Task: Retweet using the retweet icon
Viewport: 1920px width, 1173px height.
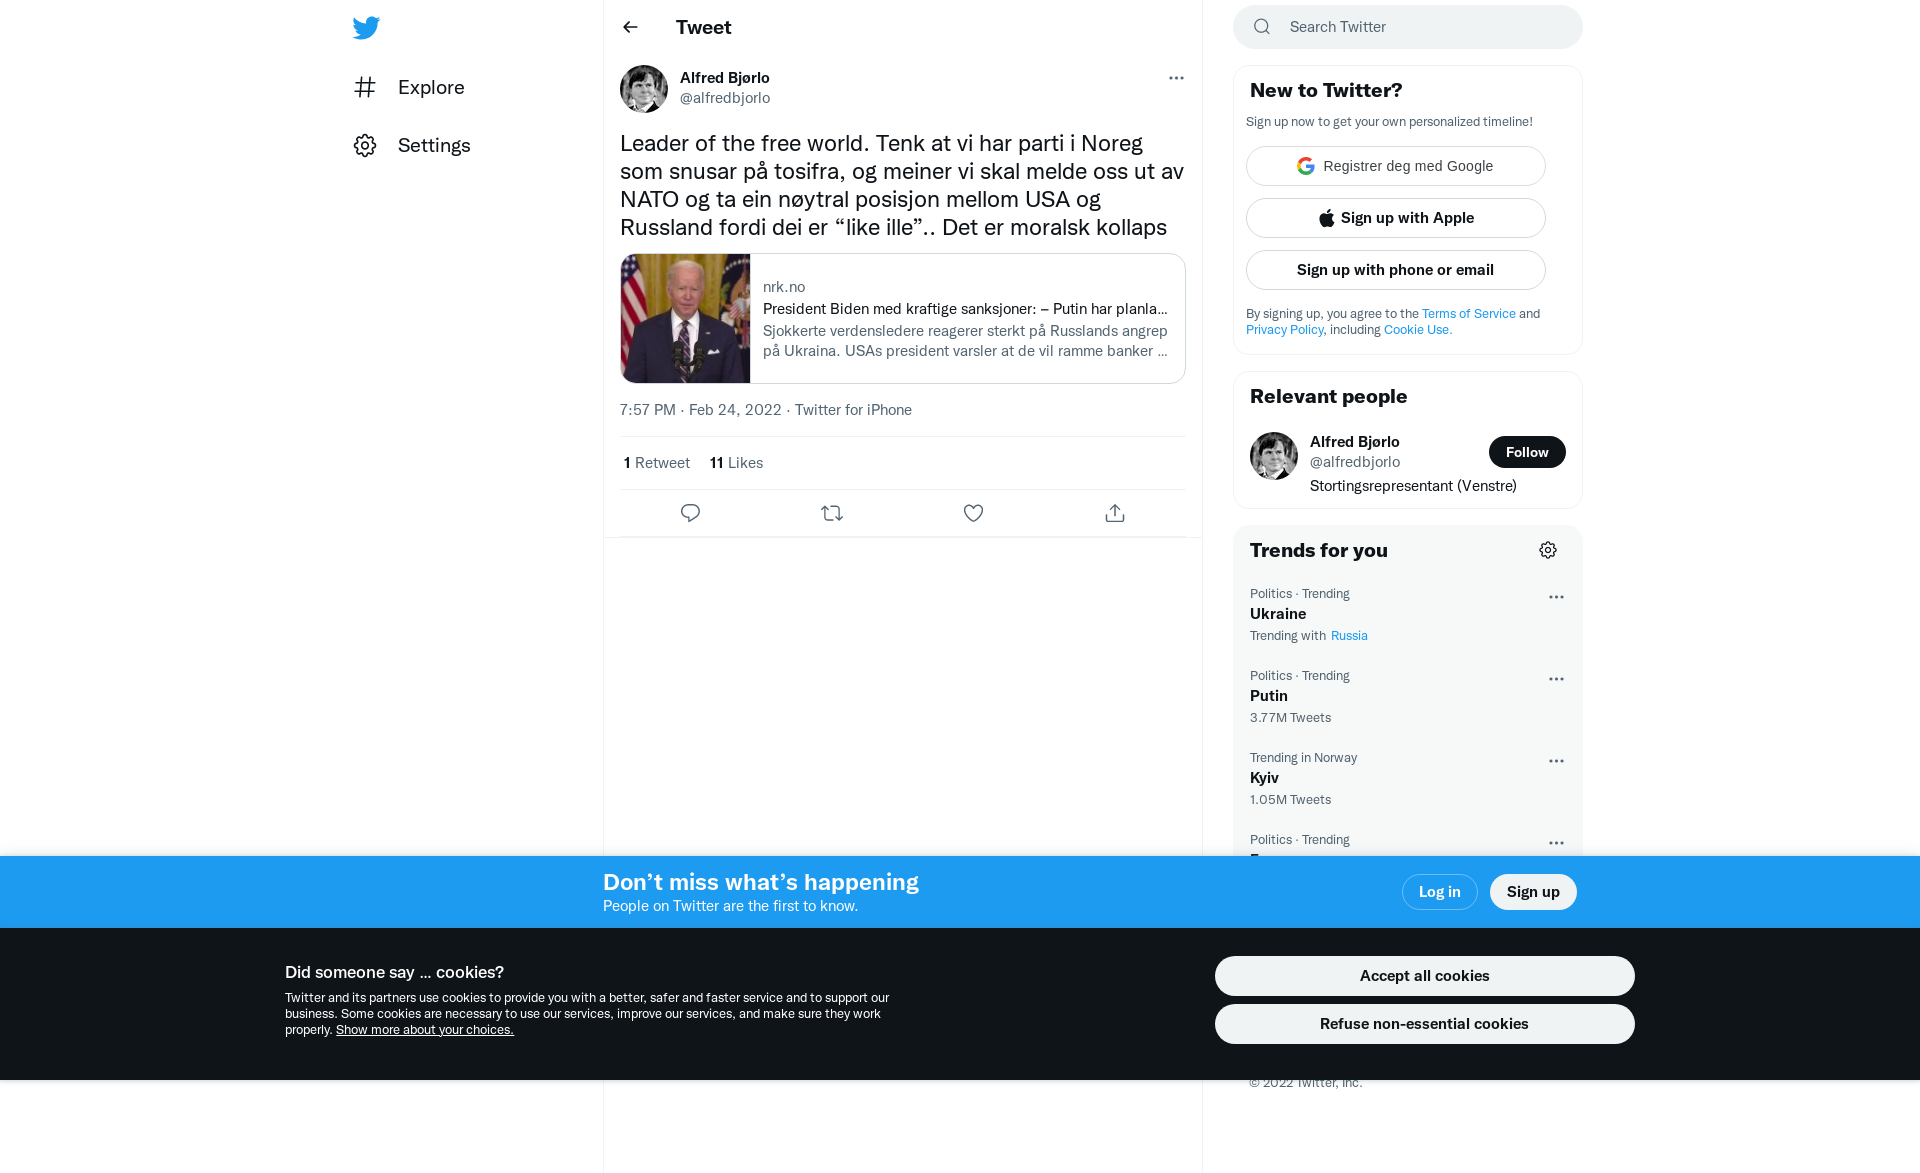Action: click(x=832, y=513)
